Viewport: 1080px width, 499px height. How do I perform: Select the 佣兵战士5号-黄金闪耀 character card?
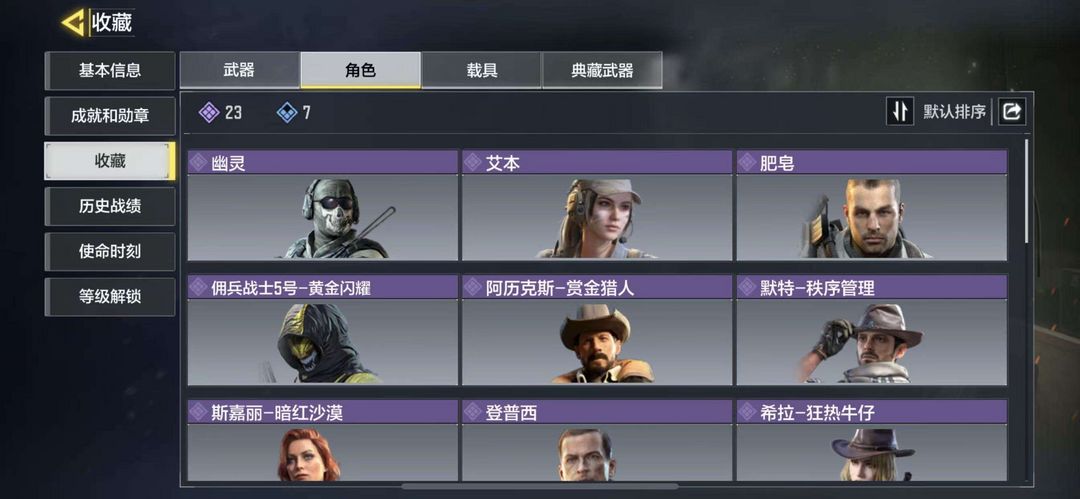(x=322, y=329)
